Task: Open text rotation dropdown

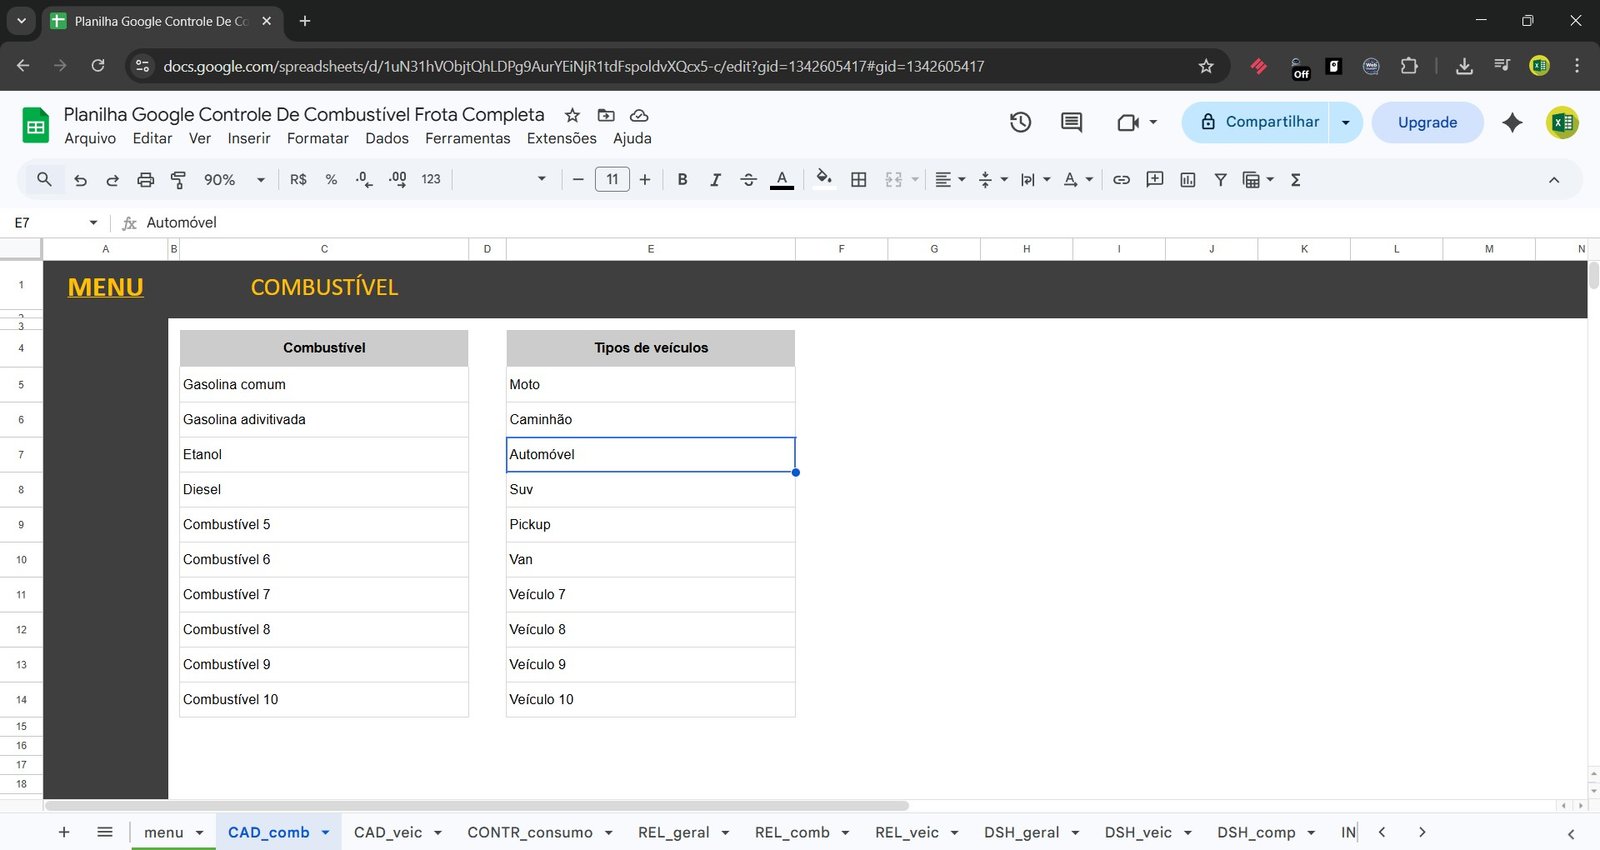Action: tap(1078, 180)
